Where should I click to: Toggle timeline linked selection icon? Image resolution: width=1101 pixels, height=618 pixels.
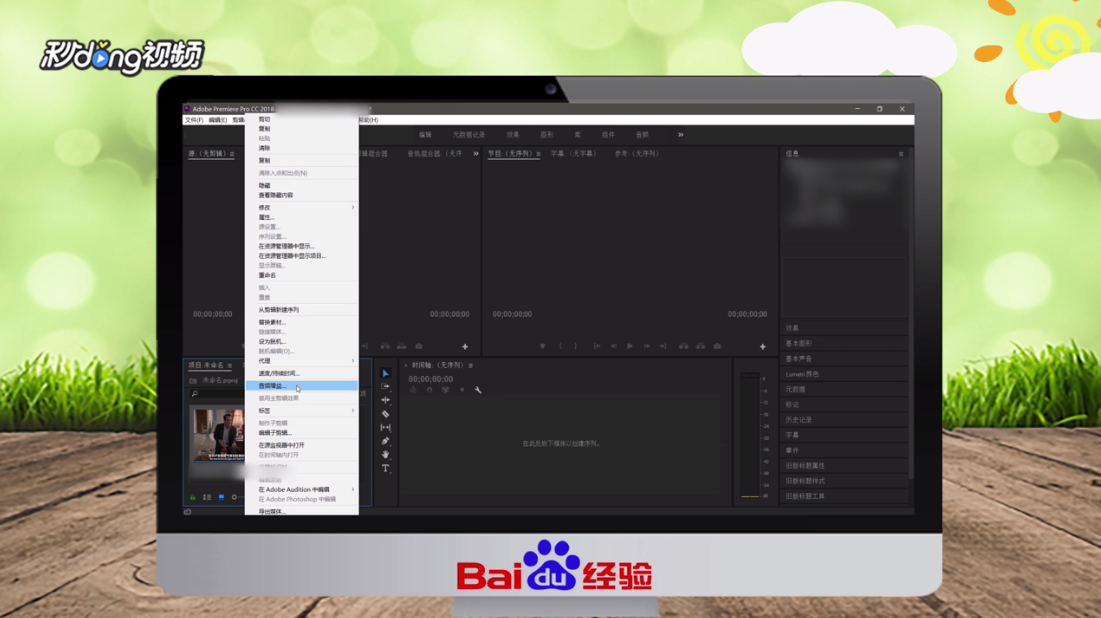tap(445, 390)
